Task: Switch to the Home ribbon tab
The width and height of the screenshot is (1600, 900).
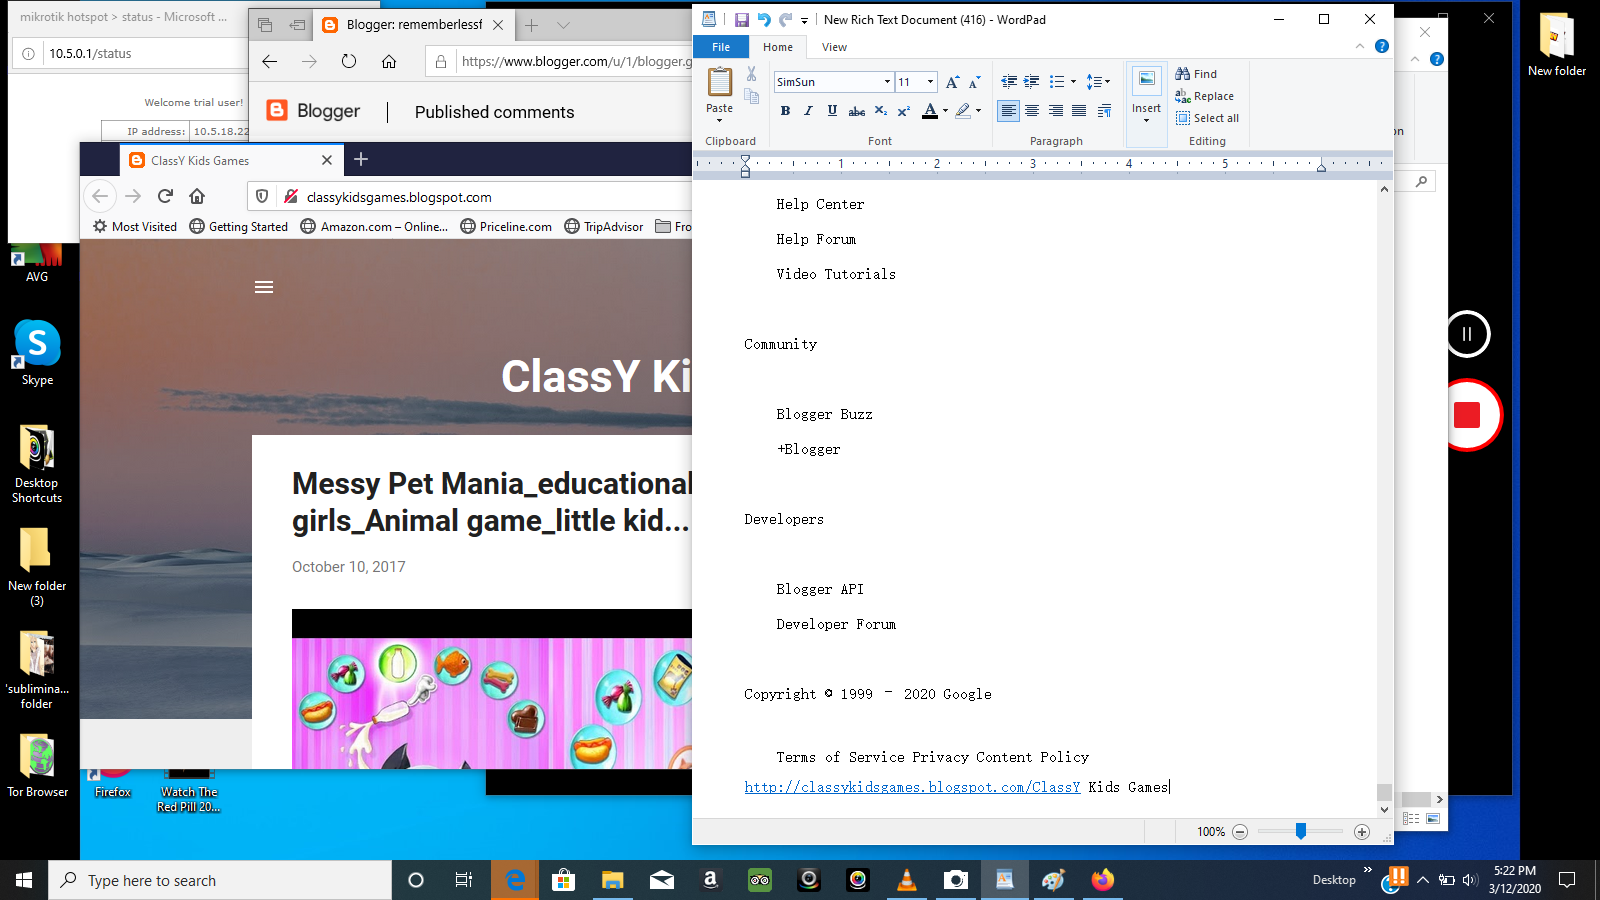Action: pyautogui.click(x=778, y=47)
